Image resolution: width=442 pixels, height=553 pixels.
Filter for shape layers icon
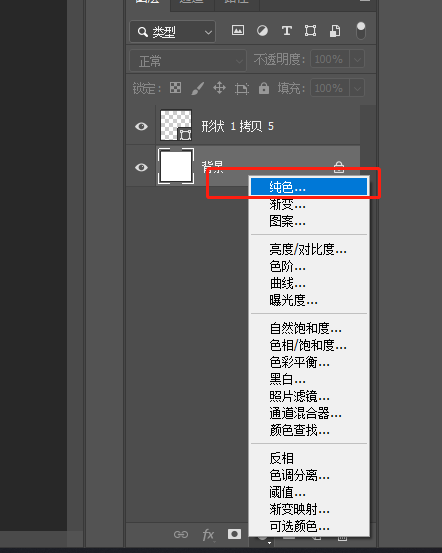pos(310,31)
